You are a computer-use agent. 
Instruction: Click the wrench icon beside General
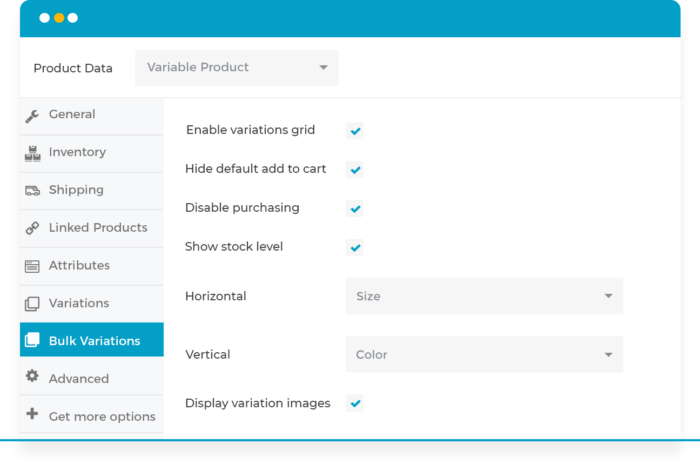click(x=32, y=116)
